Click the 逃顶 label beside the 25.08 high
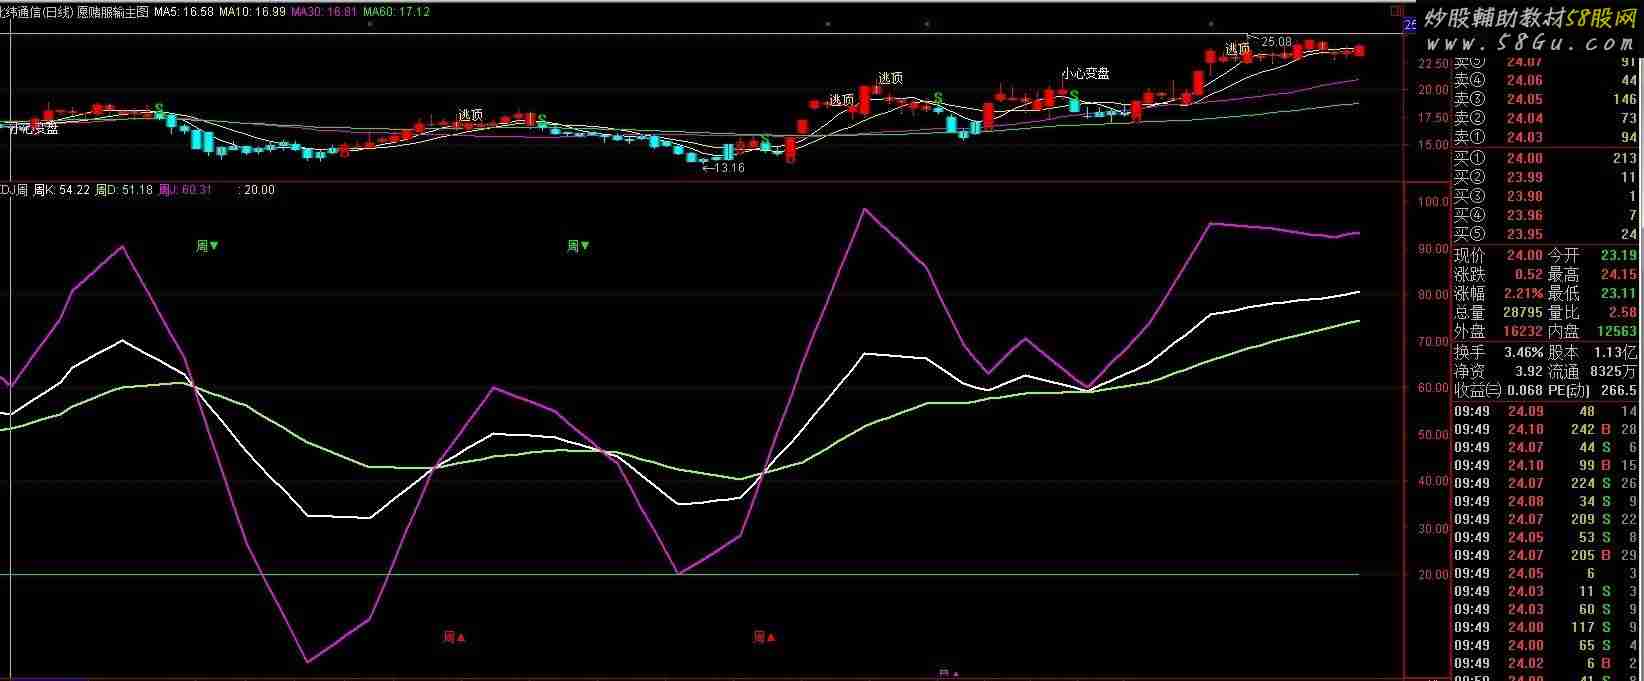Screen dimensions: 1644x681 click(x=1238, y=48)
